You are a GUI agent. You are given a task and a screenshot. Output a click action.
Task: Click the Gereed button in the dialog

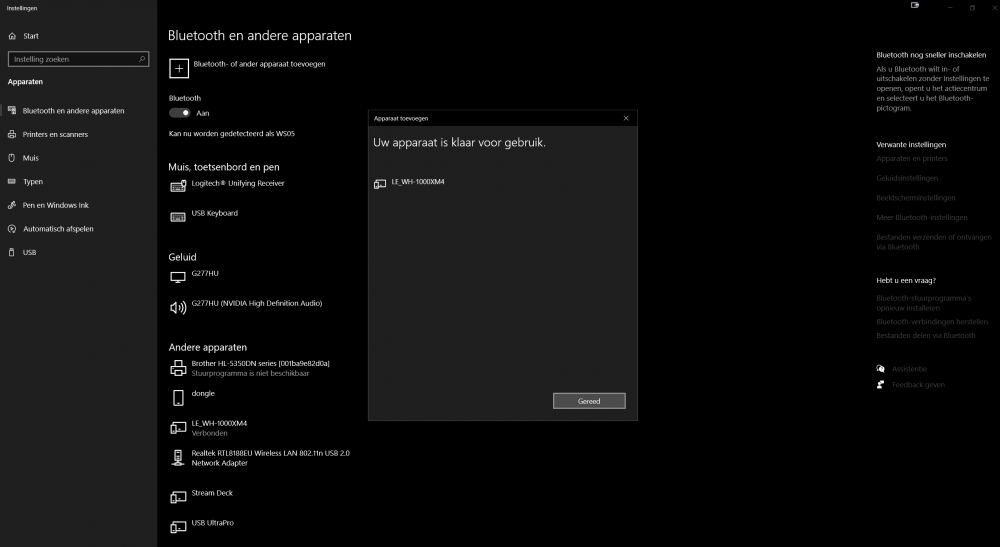click(x=589, y=400)
